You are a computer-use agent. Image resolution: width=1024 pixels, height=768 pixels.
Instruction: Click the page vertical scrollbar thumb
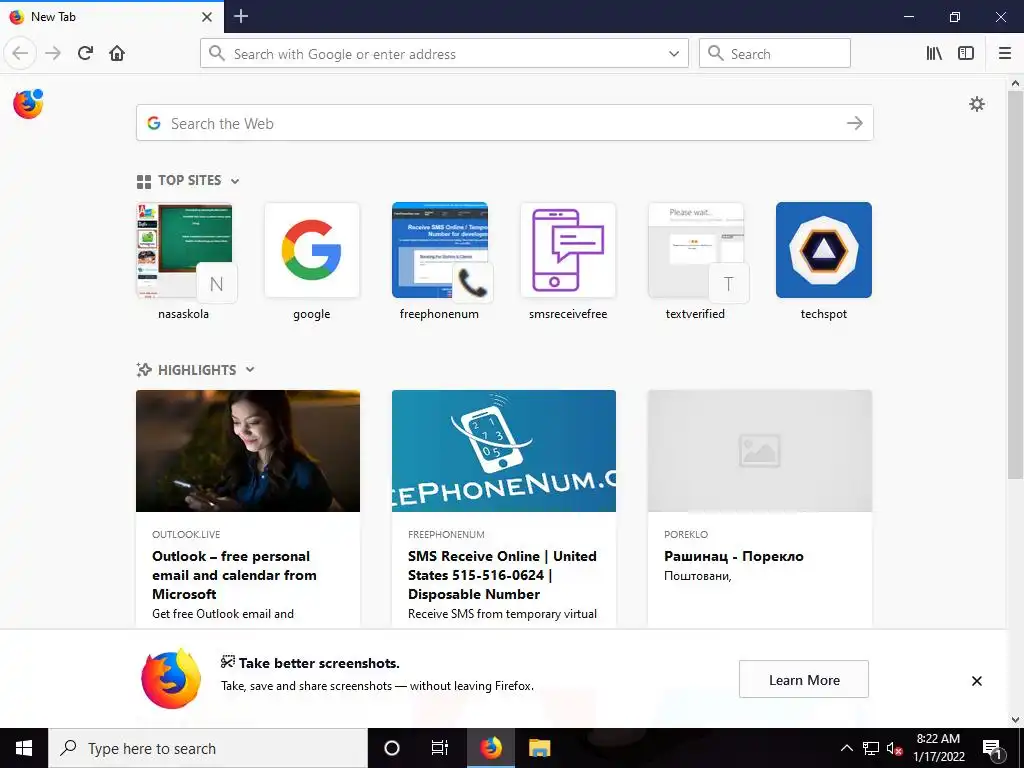click(x=1015, y=284)
